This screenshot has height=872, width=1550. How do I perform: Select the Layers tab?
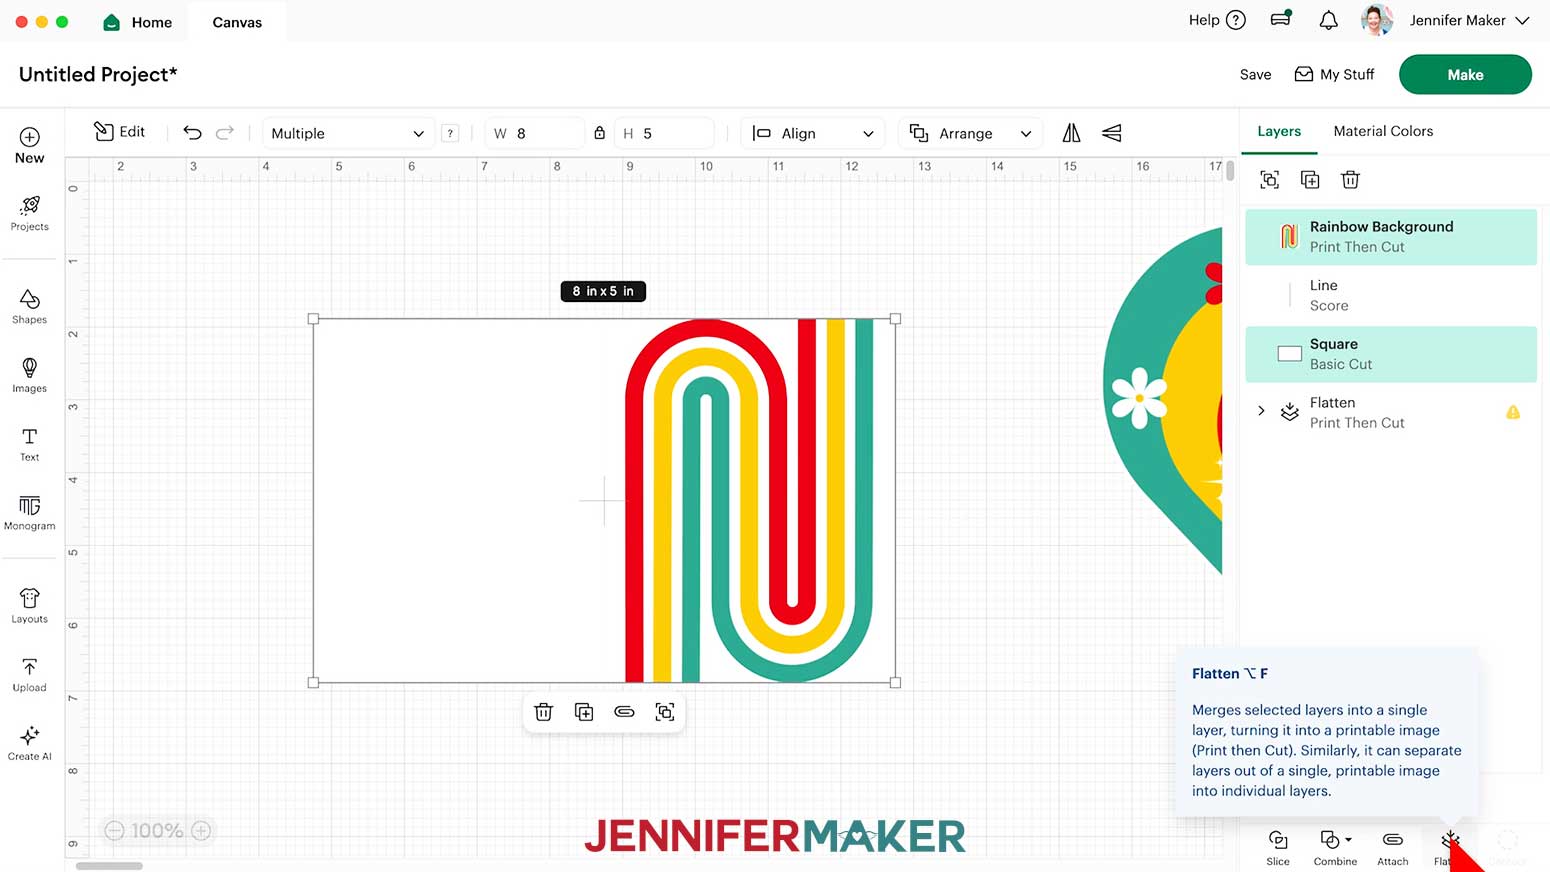(x=1279, y=131)
